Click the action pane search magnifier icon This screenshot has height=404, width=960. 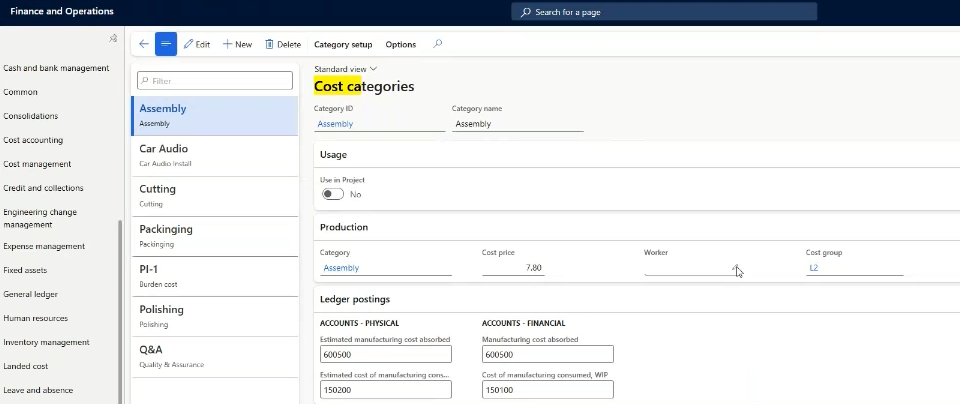click(437, 44)
